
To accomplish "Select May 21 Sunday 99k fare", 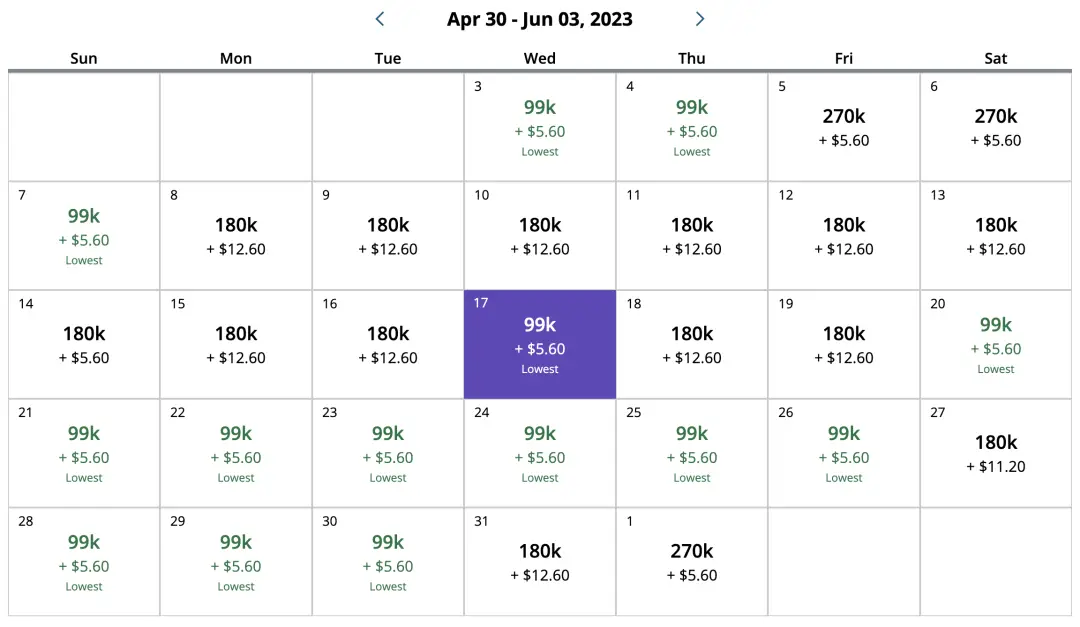I will (x=84, y=453).
